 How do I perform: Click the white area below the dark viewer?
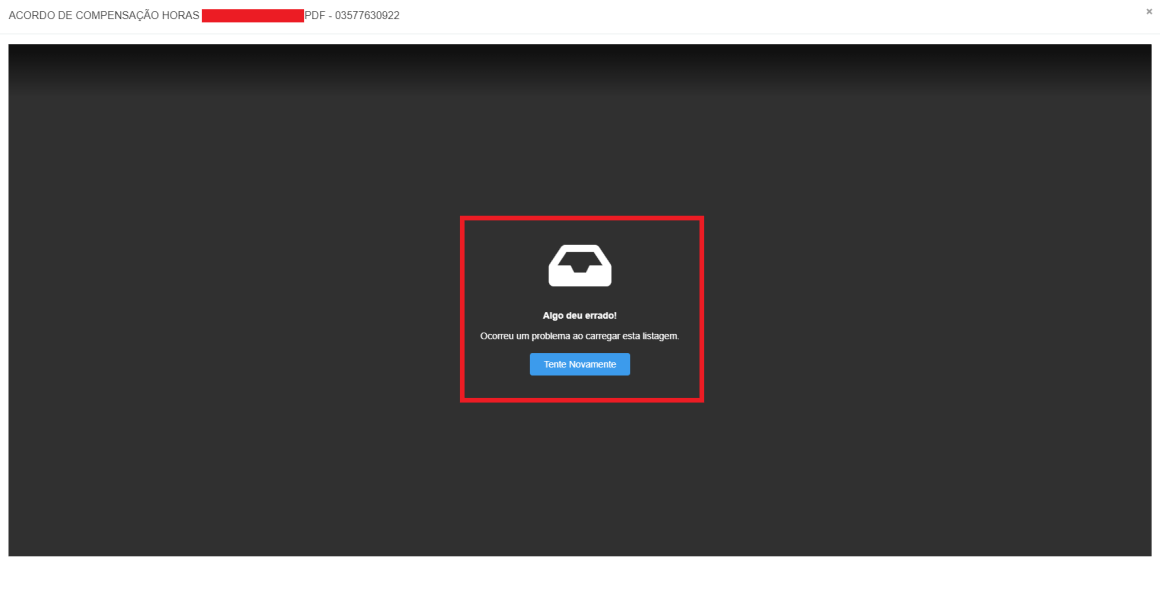[x=580, y=578]
